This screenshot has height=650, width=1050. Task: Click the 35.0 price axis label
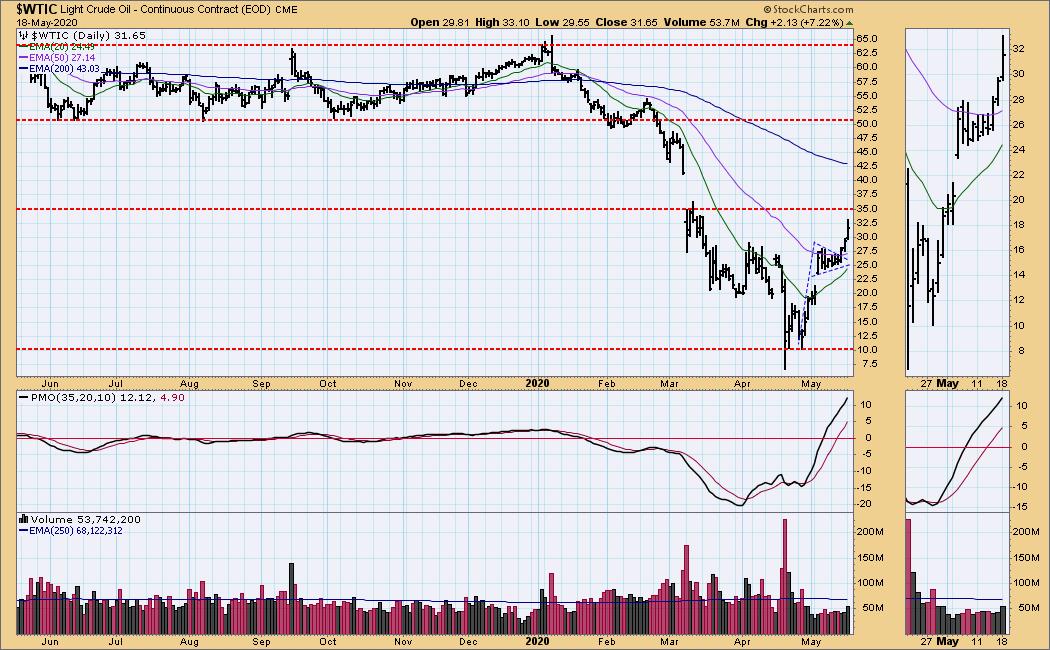click(x=868, y=209)
